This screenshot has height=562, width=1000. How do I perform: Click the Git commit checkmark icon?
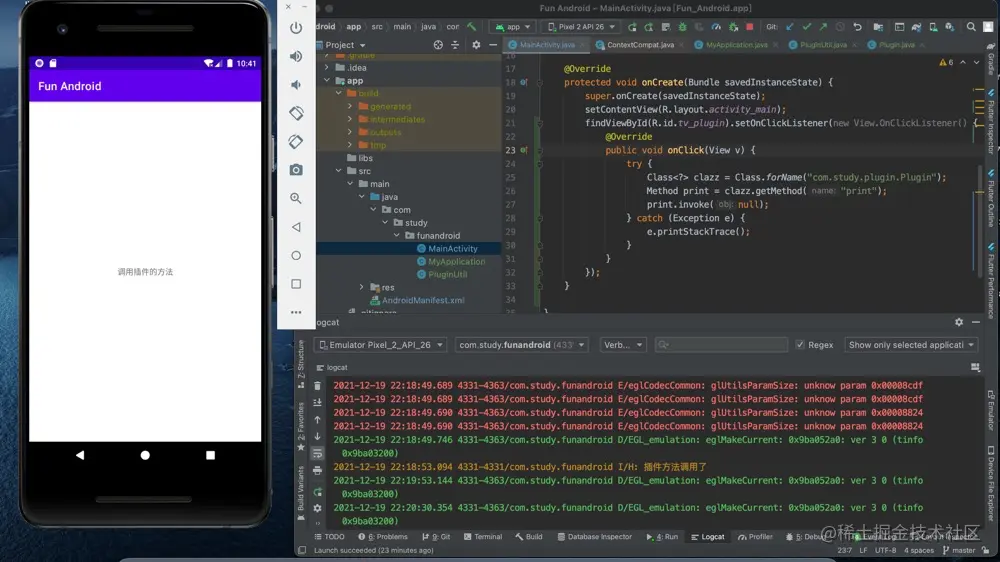click(x=807, y=27)
